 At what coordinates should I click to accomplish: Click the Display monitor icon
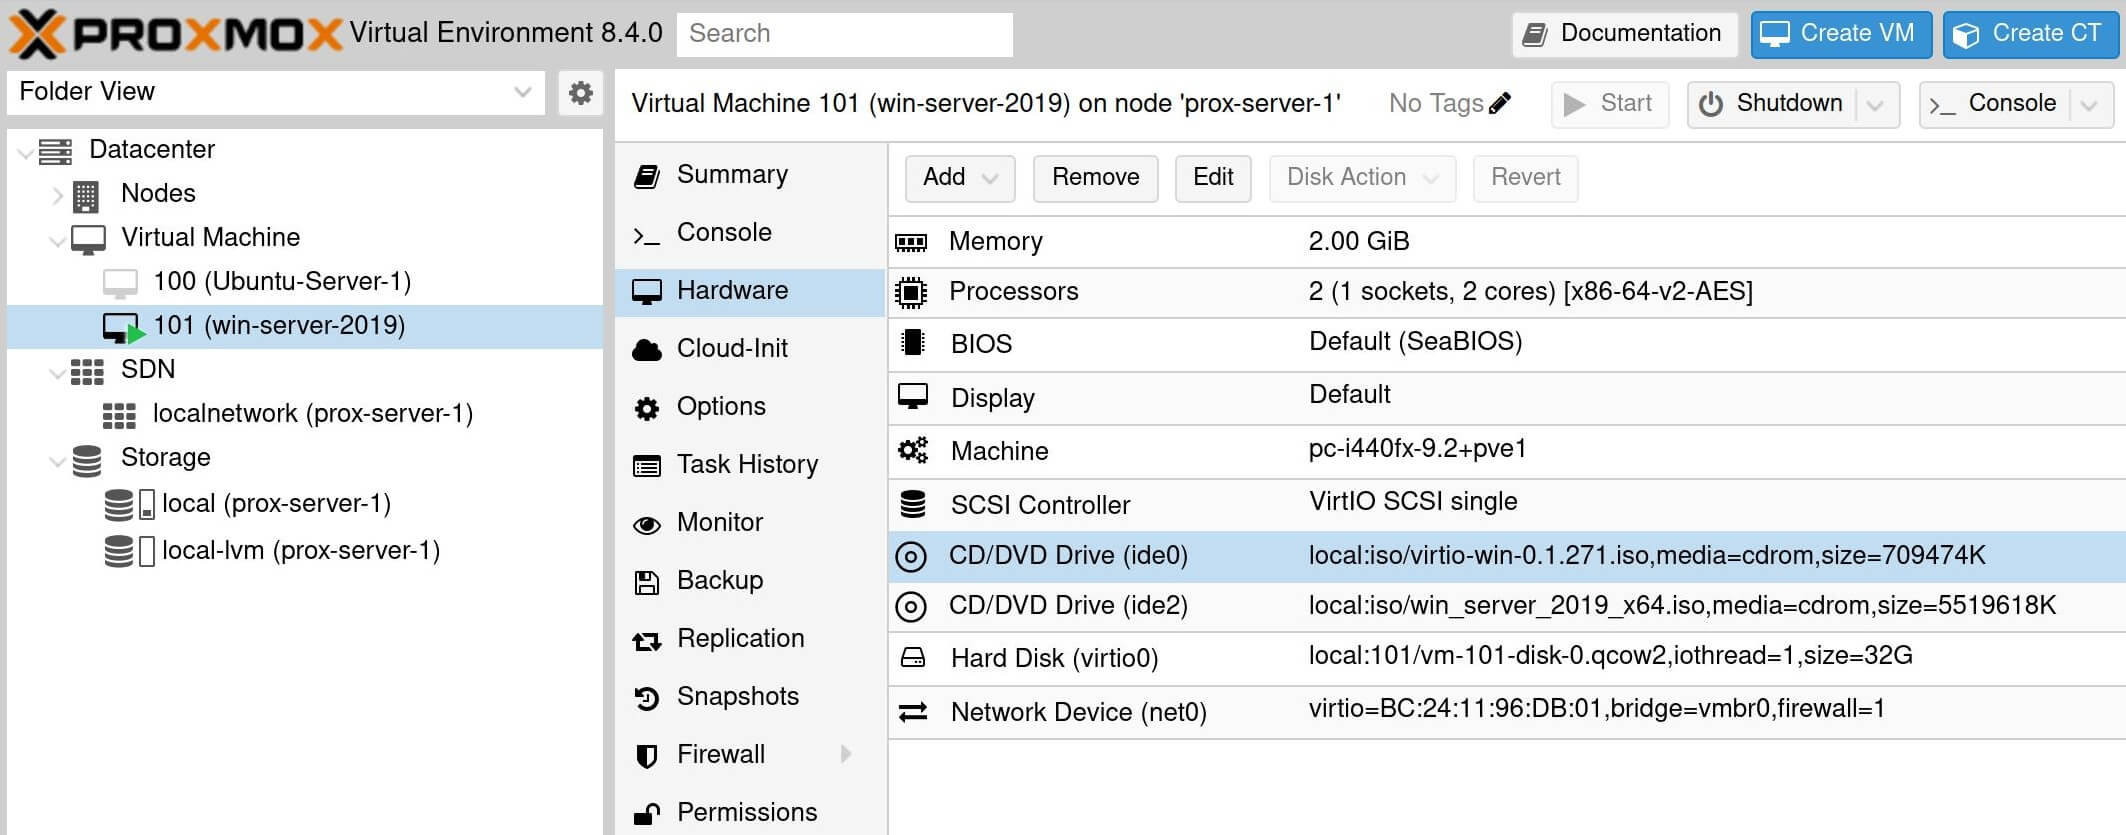(x=912, y=397)
